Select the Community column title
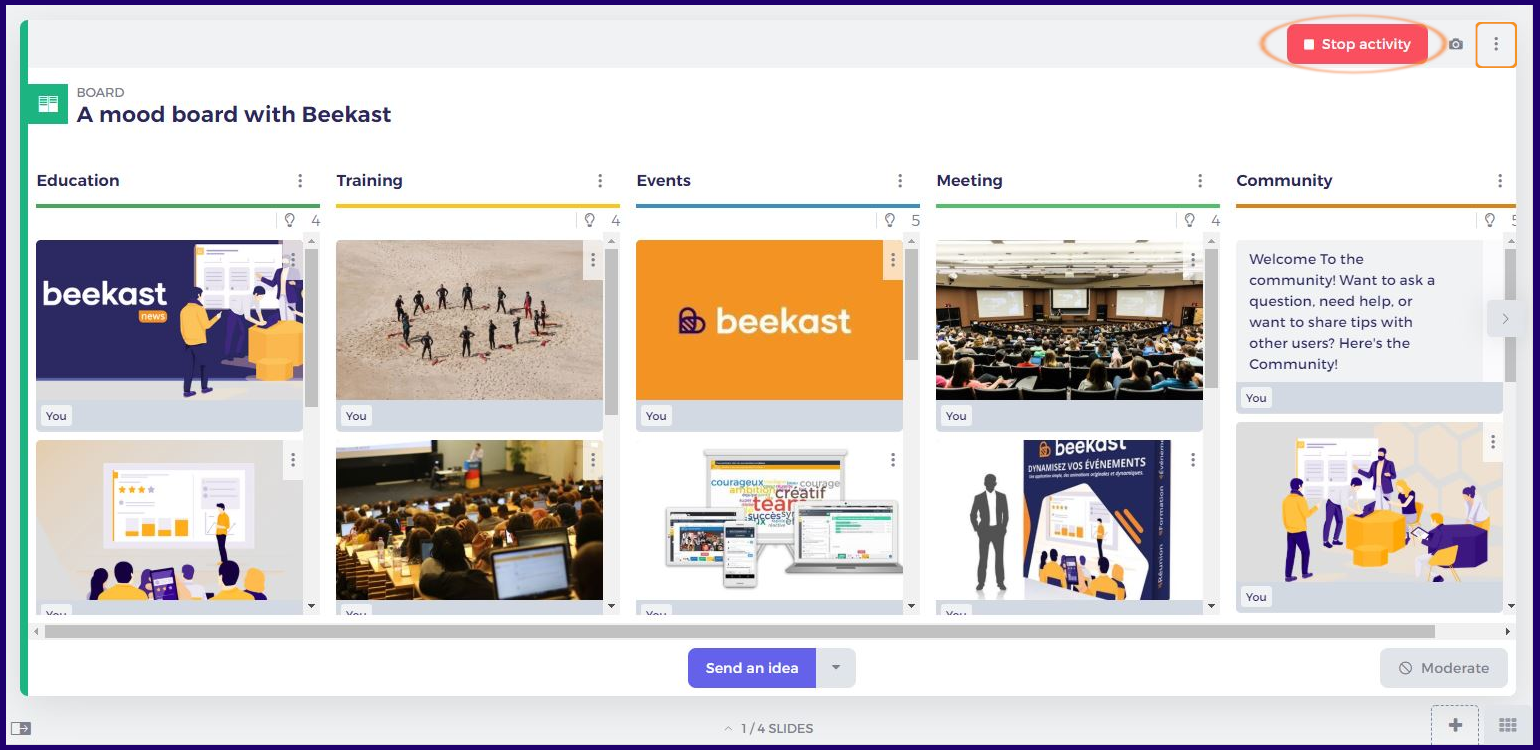1540x750 pixels. 1284,181
